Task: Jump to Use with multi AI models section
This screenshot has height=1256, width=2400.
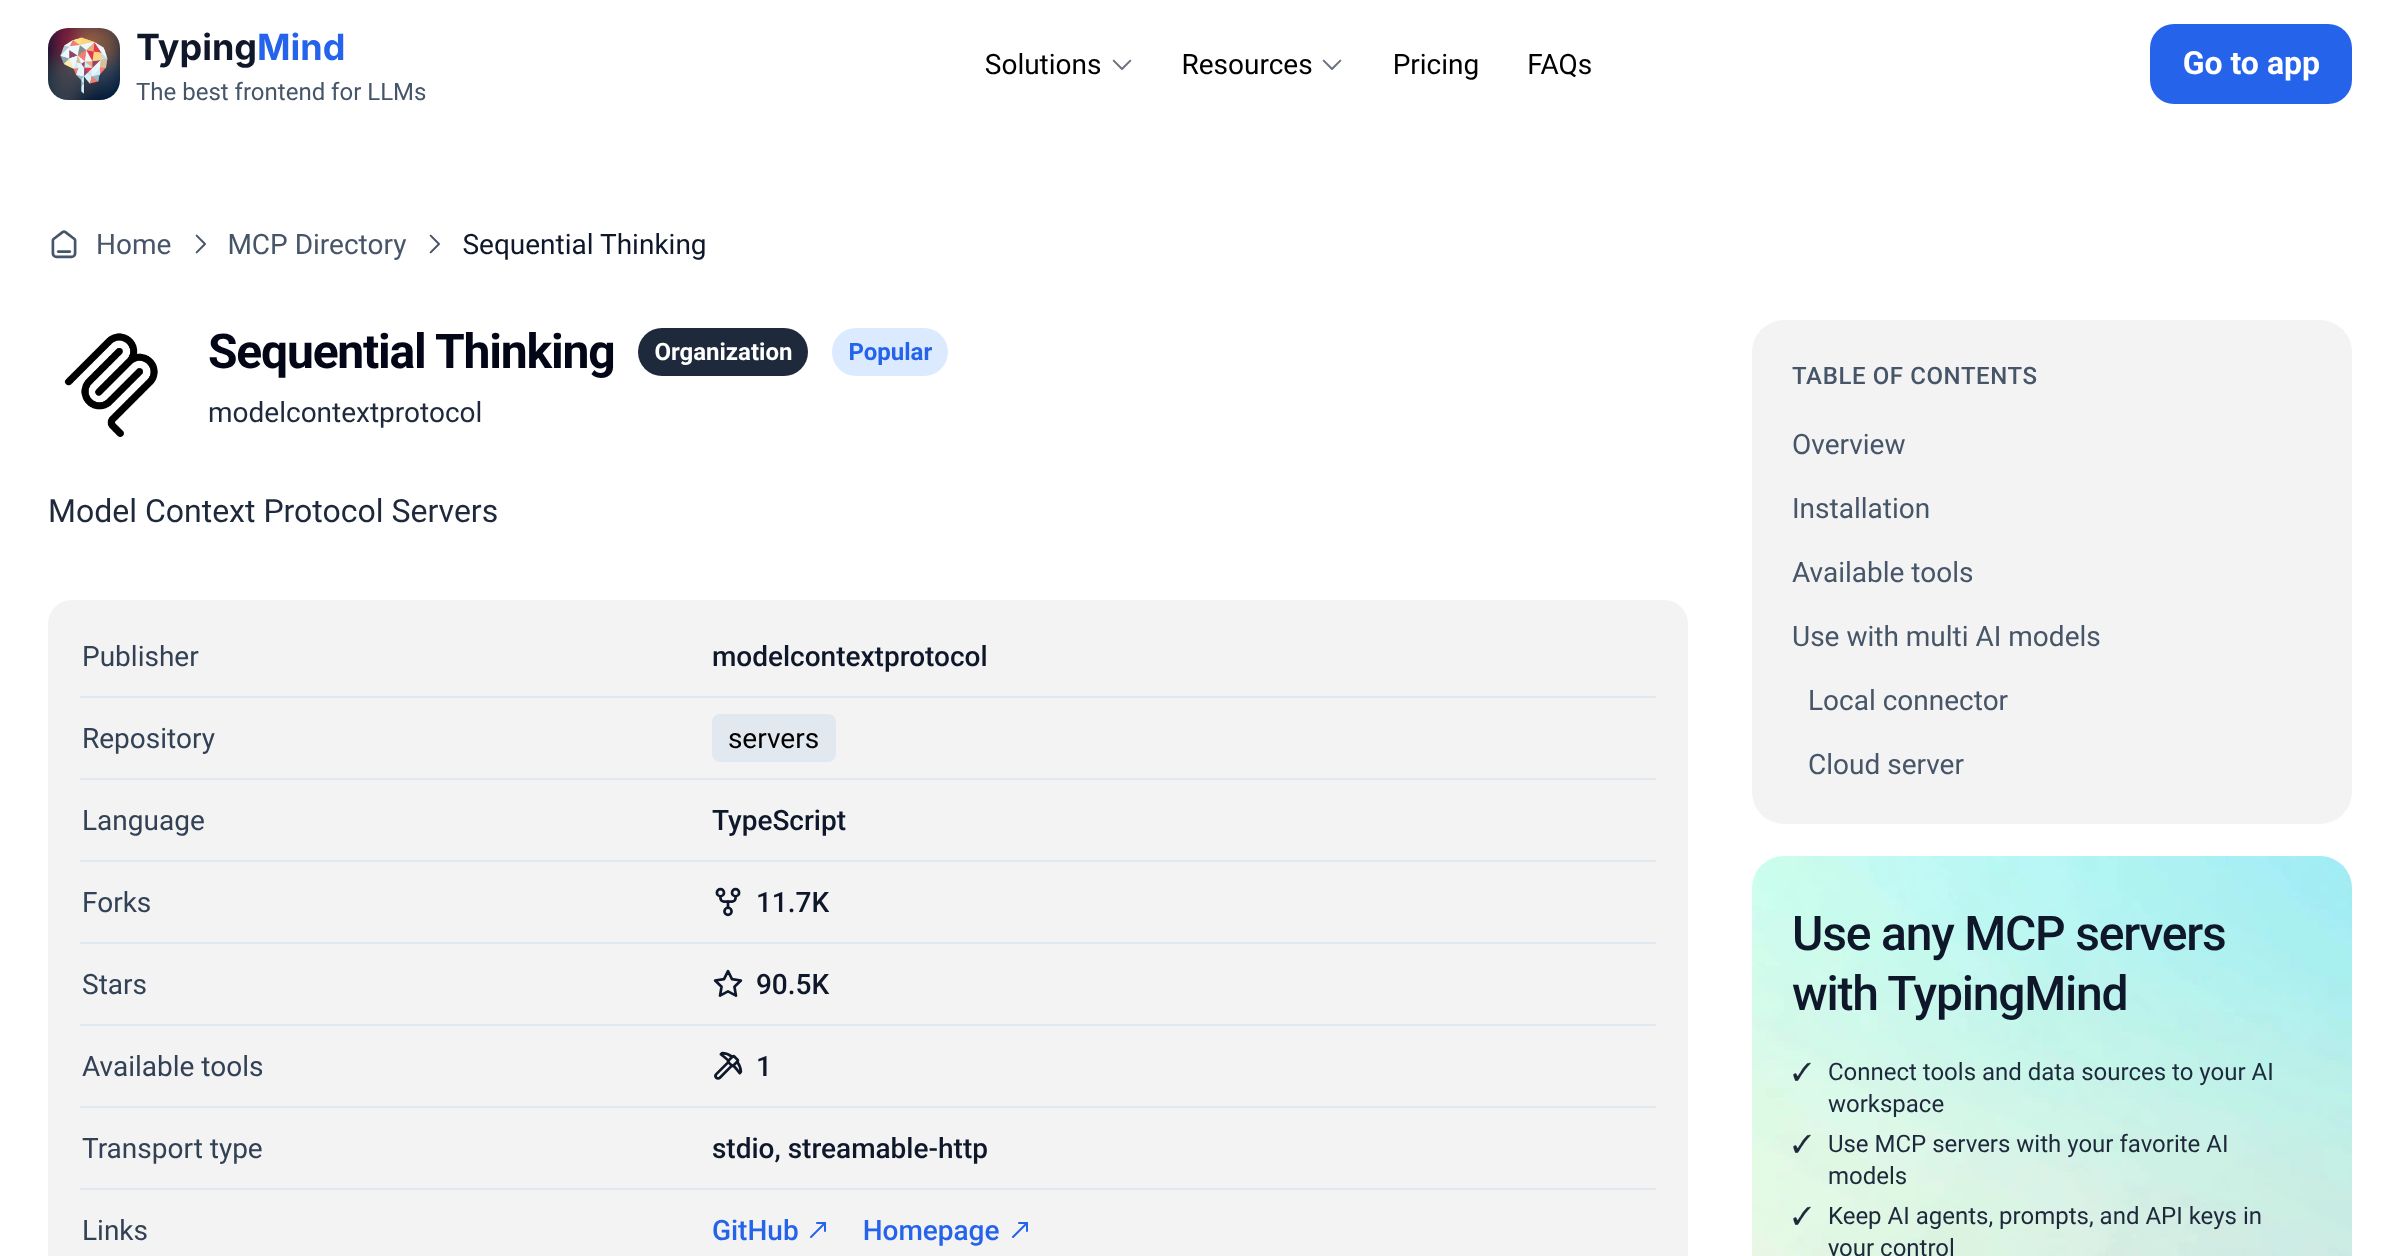Action: coord(1946,636)
